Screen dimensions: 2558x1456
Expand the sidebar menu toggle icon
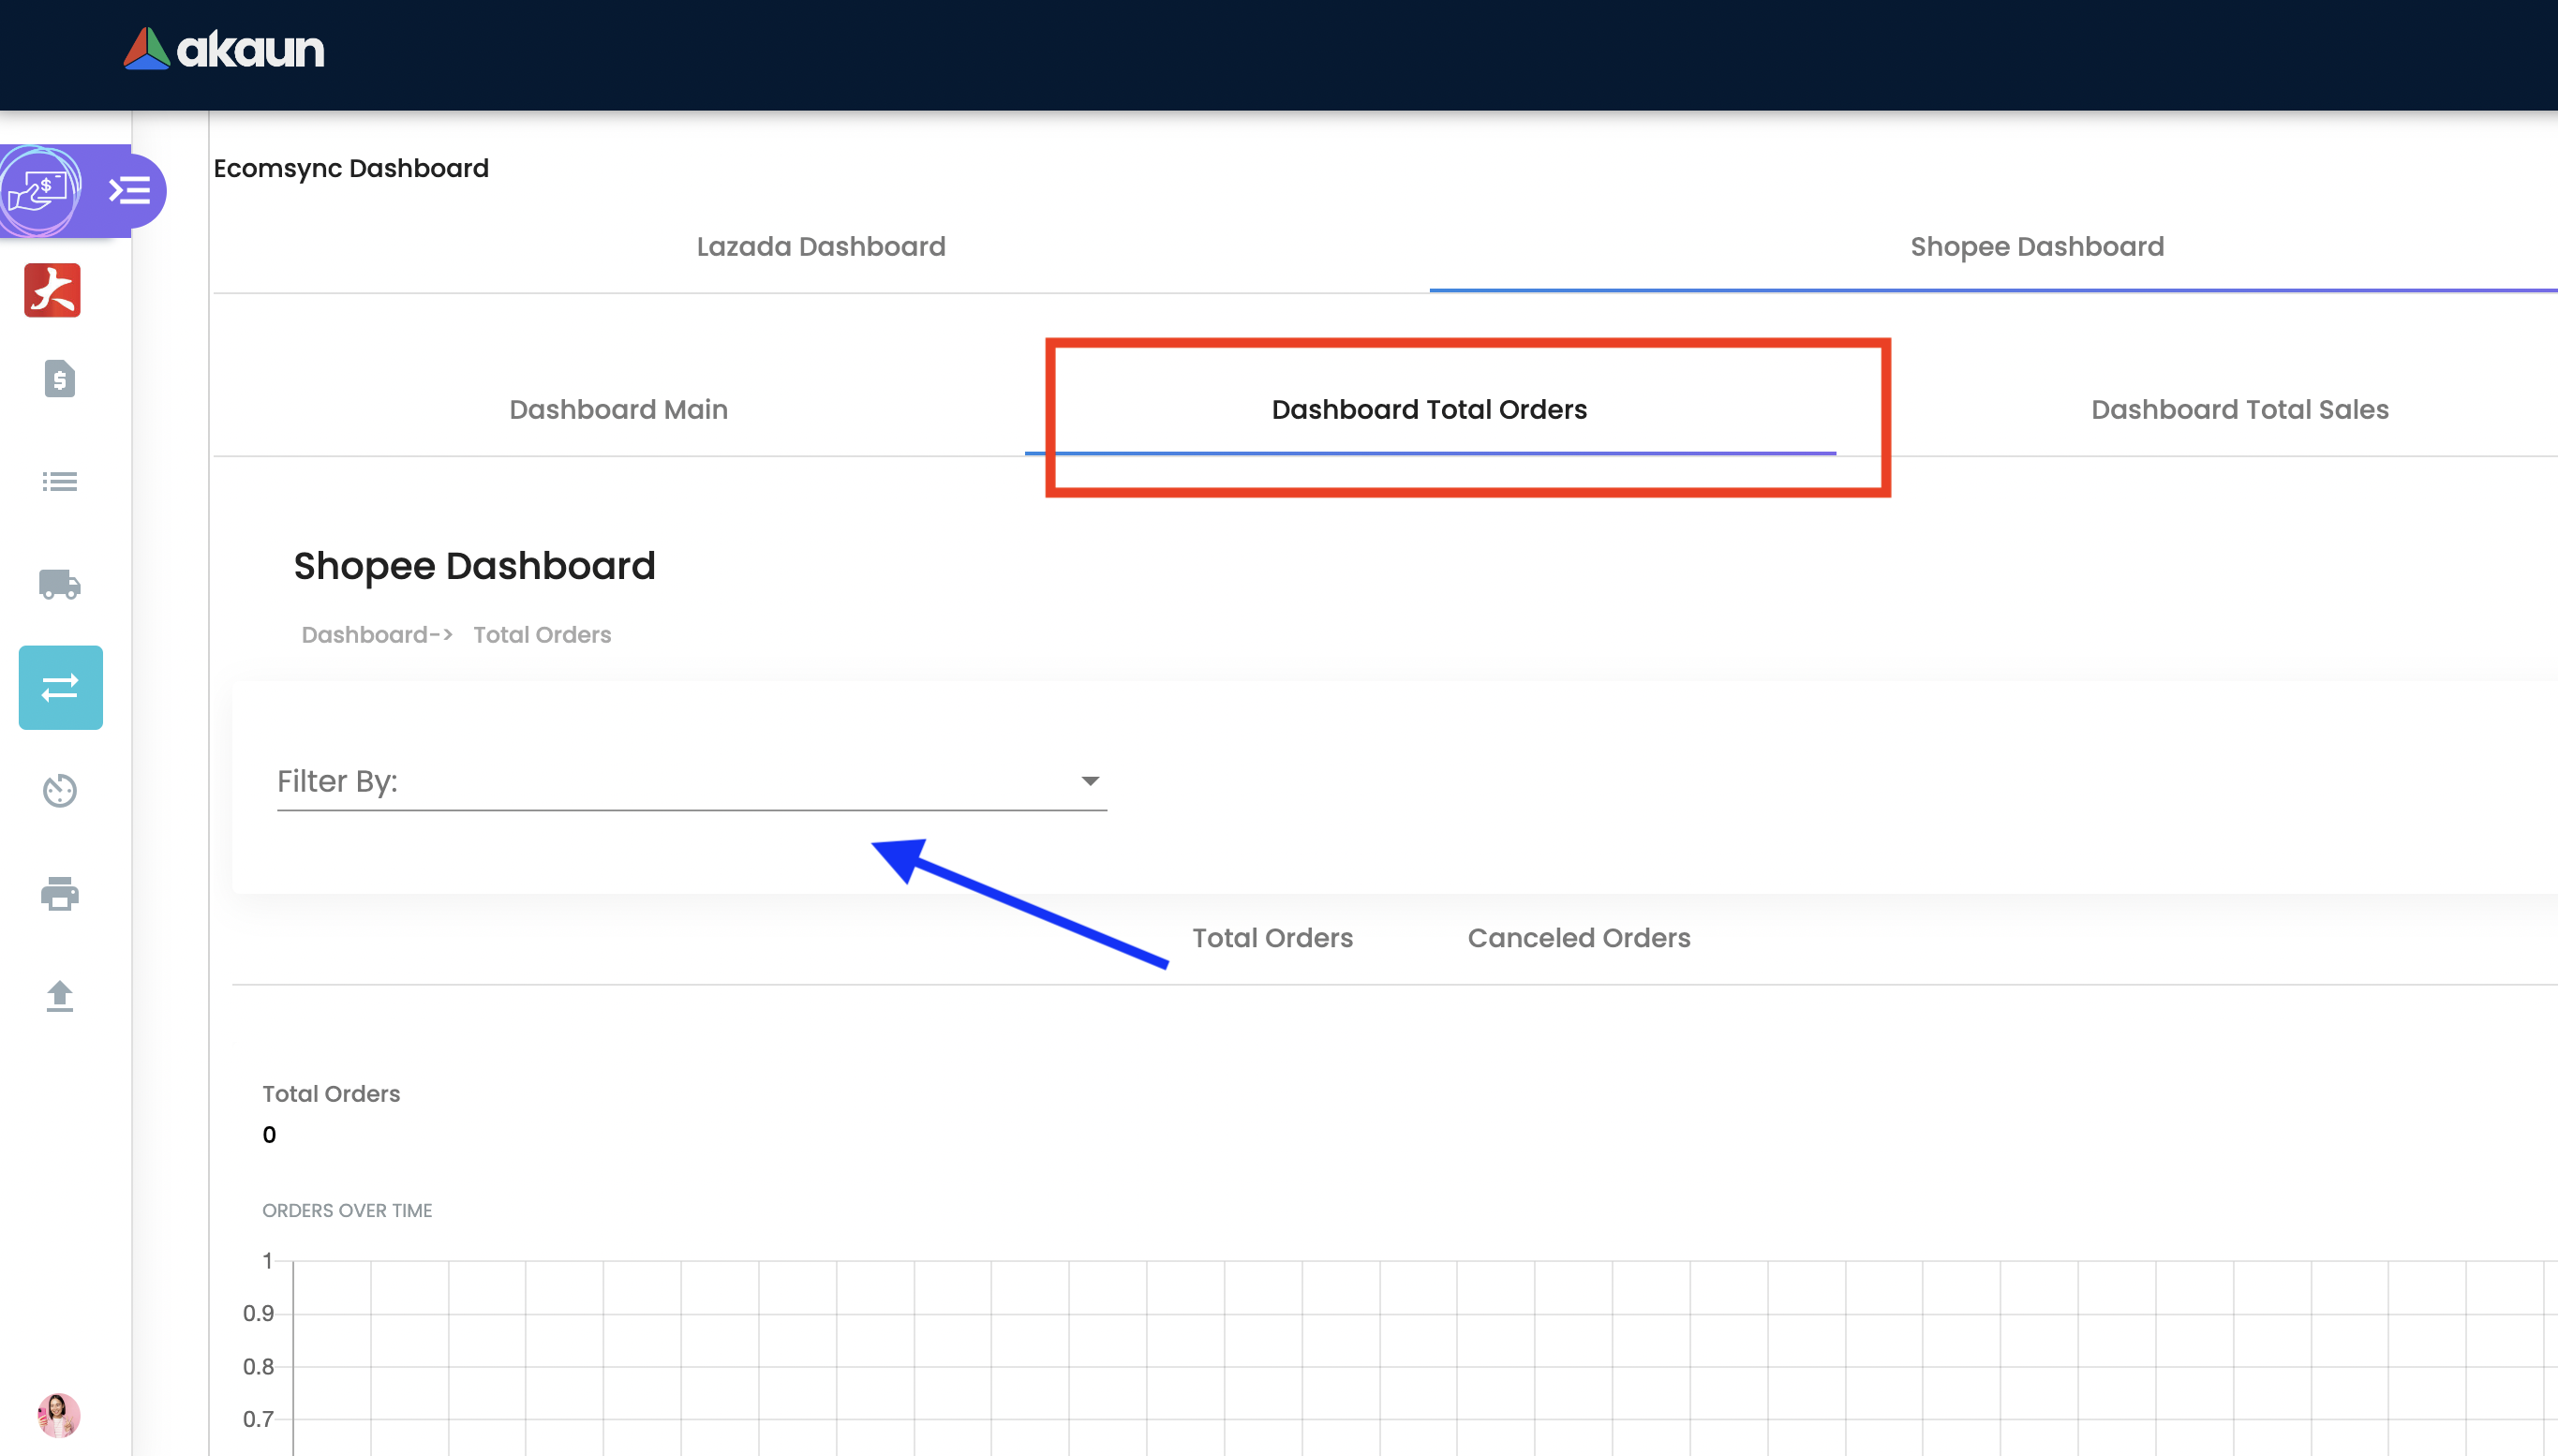pos(130,190)
